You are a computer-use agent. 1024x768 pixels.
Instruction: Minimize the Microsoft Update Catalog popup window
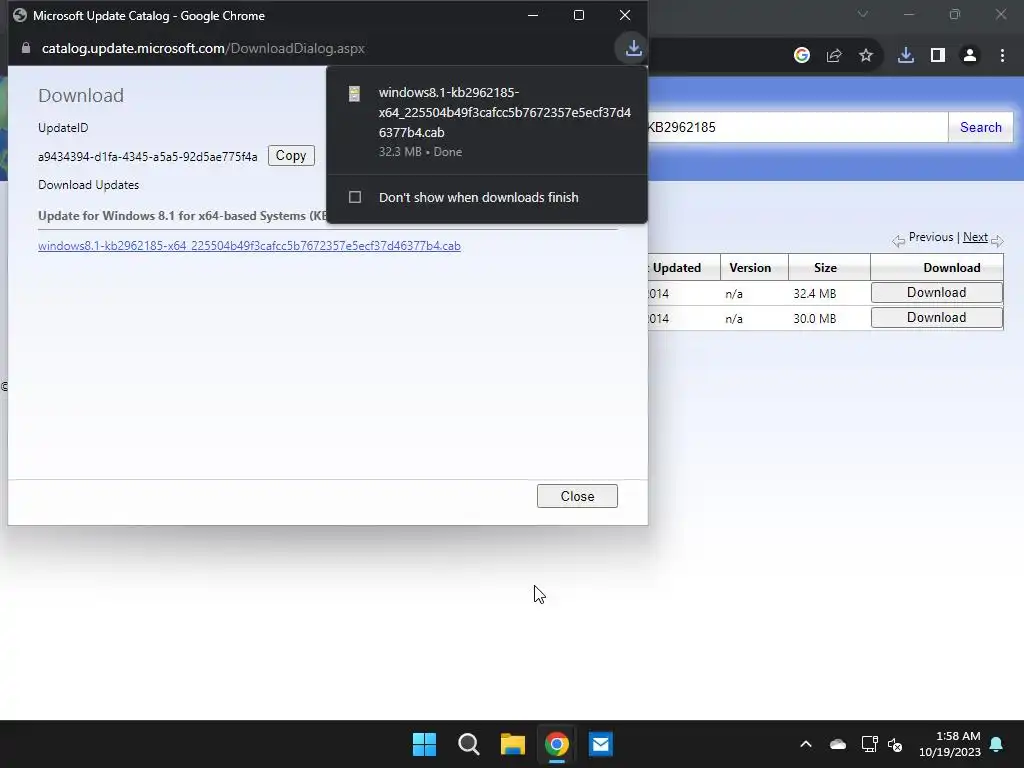point(533,15)
